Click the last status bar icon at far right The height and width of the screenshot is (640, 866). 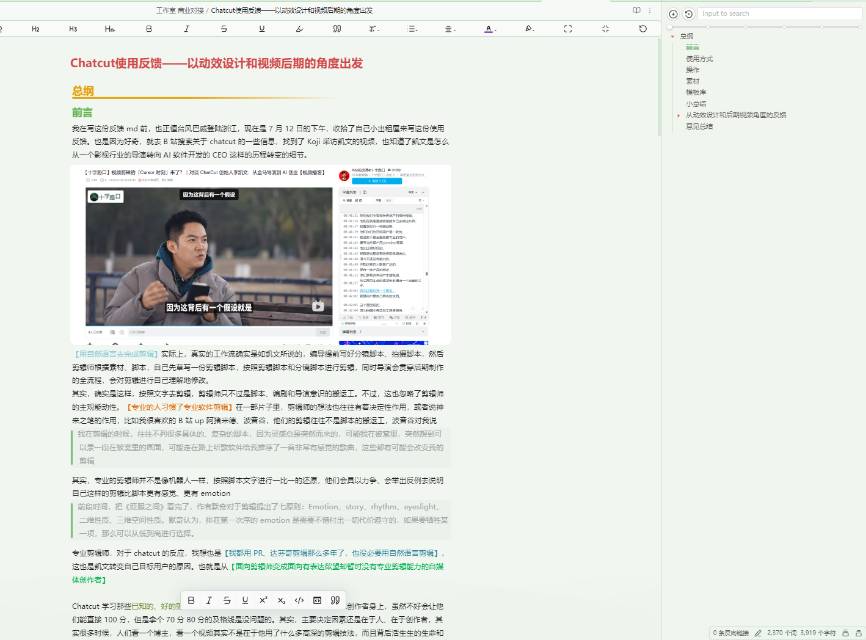point(859,633)
